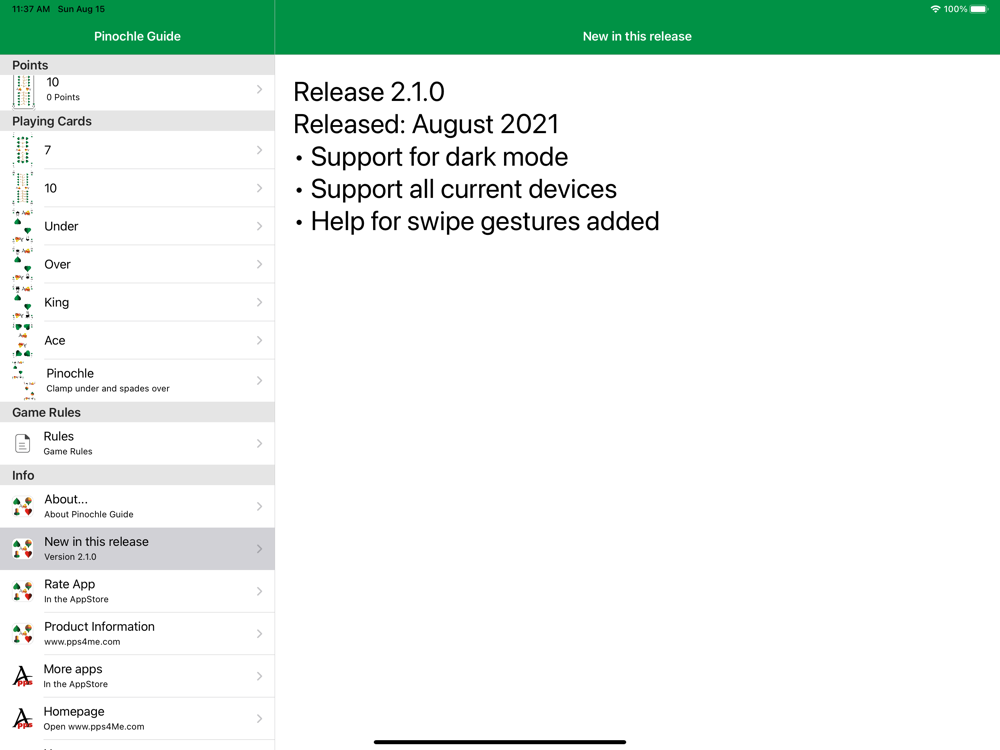Open chevron on the 7 card row
Viewport: 1000px width, 750px height.
click(260, 150)
